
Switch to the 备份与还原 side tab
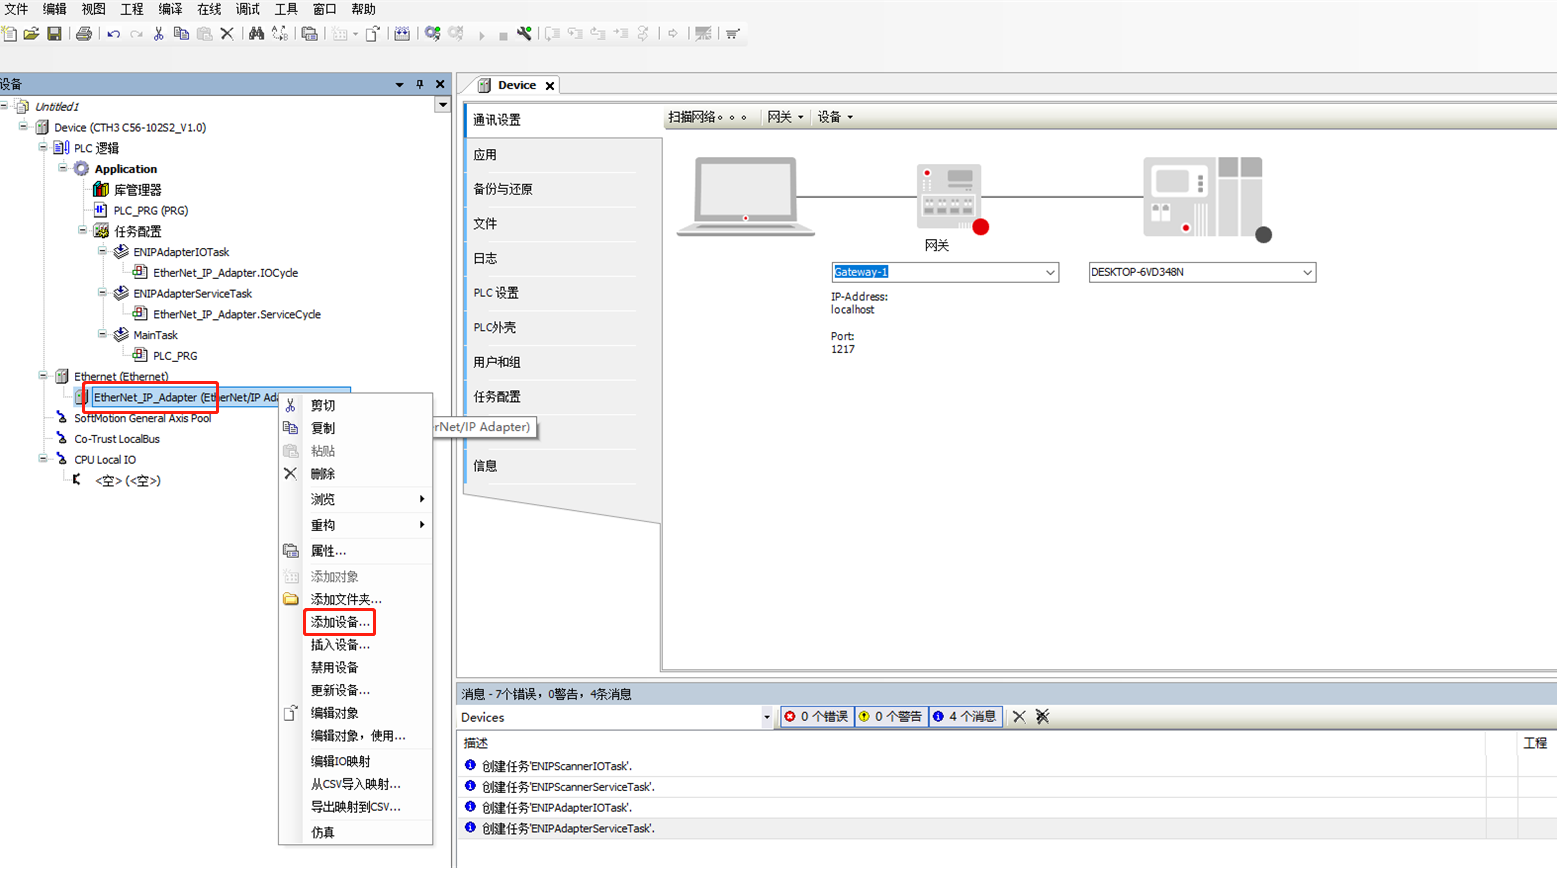coord(502,189)
